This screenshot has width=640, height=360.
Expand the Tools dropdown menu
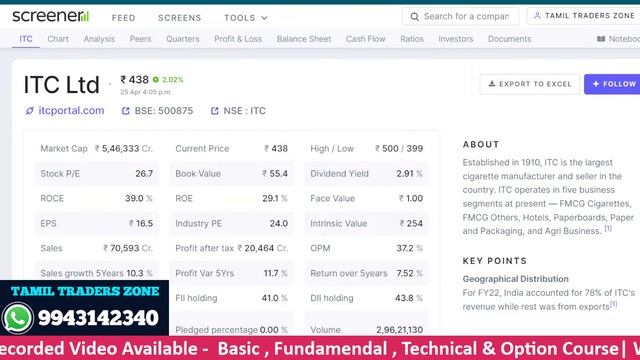pos(245,18)
